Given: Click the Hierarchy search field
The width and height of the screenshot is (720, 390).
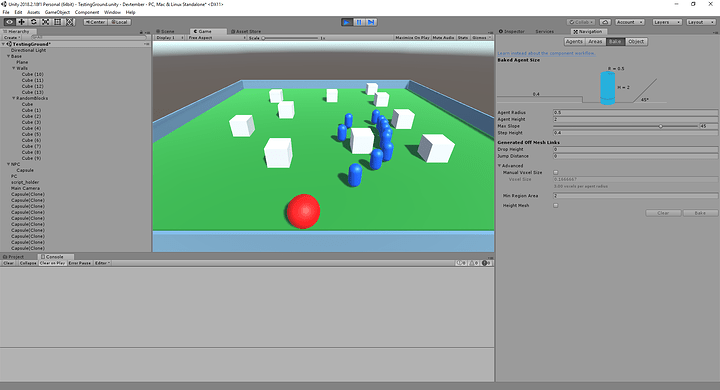Looking at the screenshot, I should (x=88, y=38).
